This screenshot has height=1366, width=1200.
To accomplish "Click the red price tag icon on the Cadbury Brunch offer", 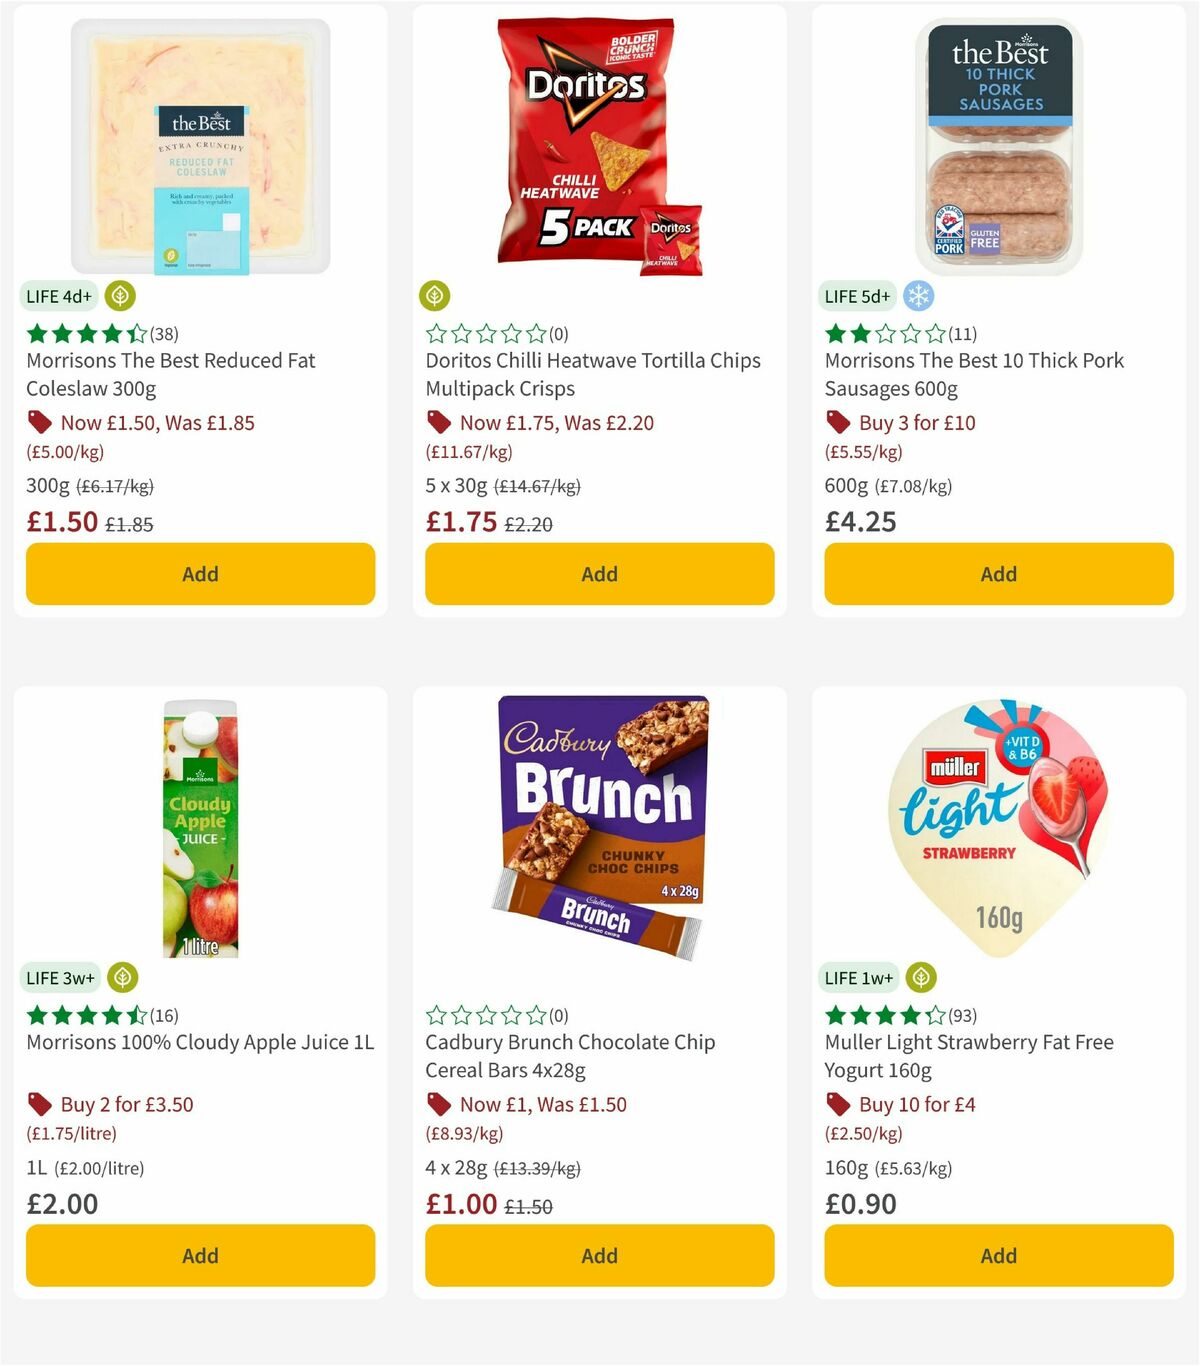I will 438,1104.
